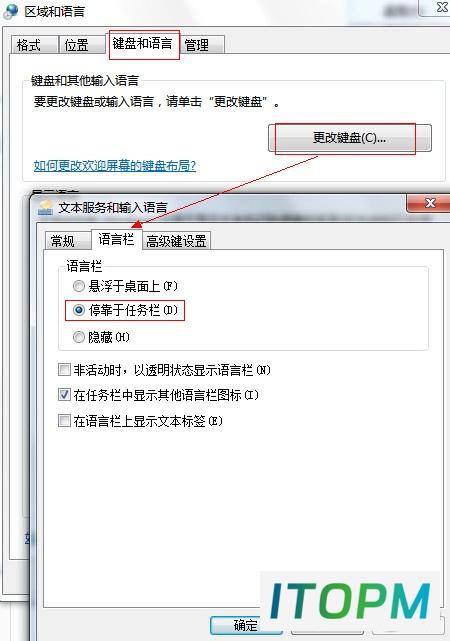Close the 文本服务和输入语言 dialog with red X

click(x=429, y=203)
